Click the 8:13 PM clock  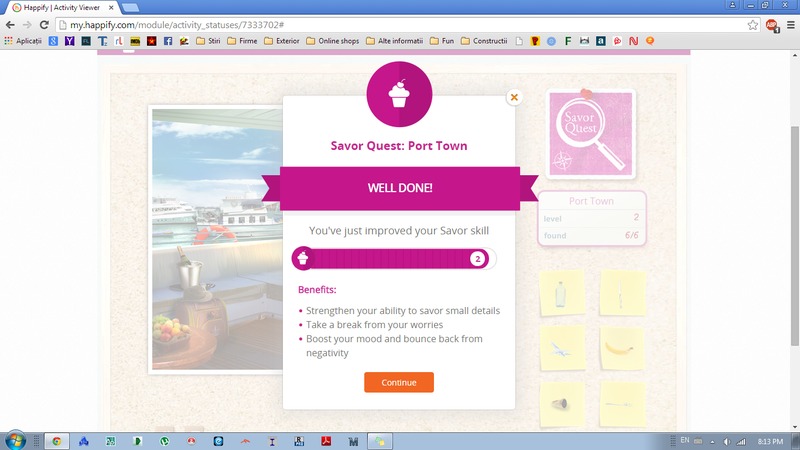(x=770, y=441)
